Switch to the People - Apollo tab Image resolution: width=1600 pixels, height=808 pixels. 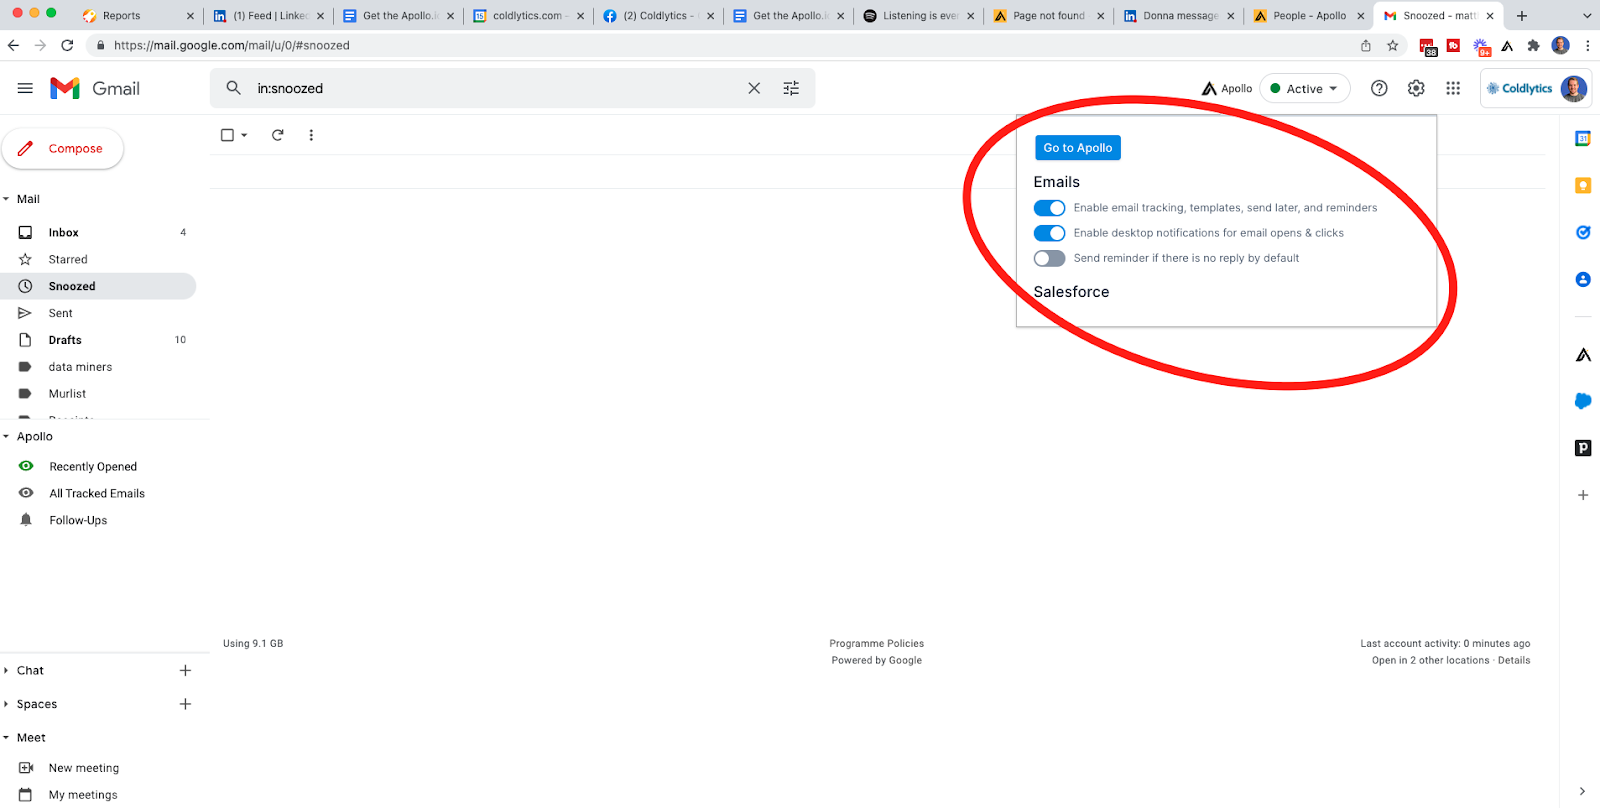(1308, 15)
